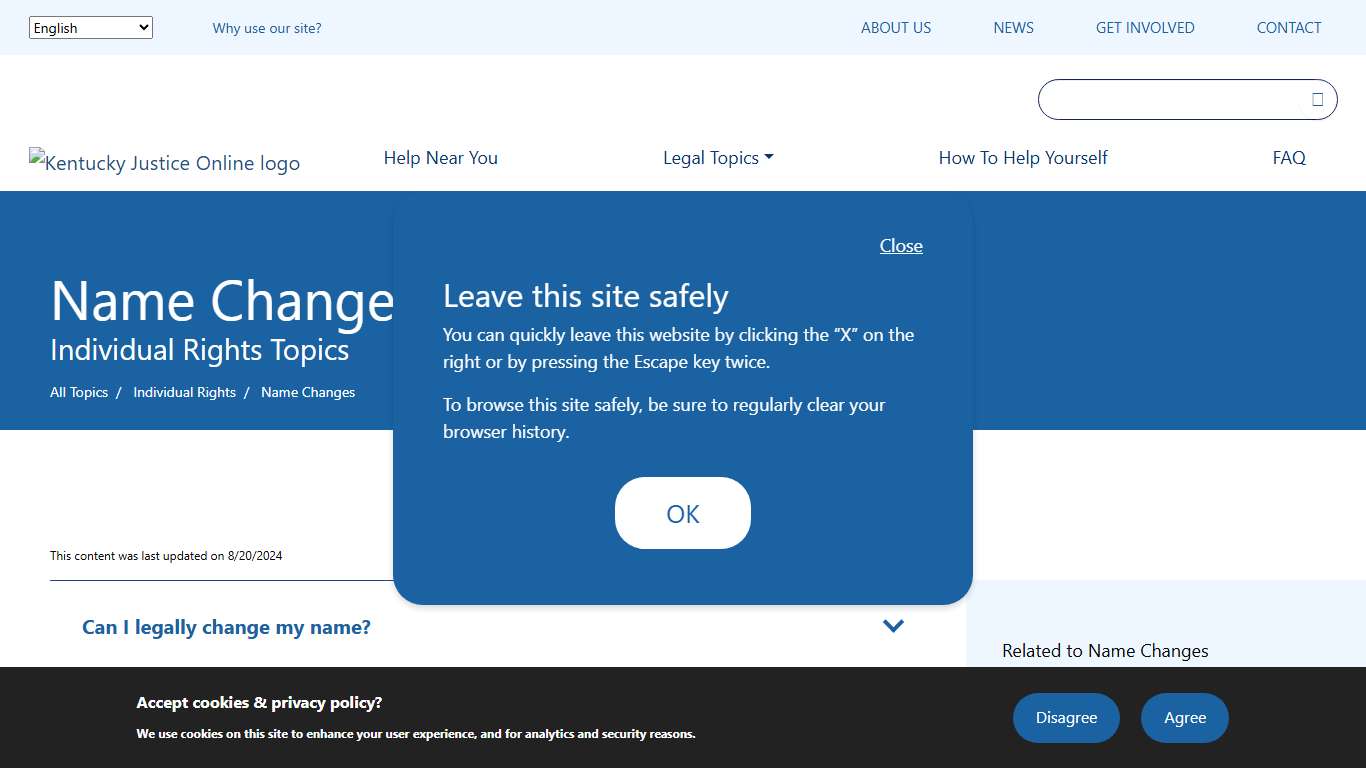Open Individual Rights from the breadcrumb
Image resolution: width=1366 pixels, height=768 pixels.
[184, 392]
